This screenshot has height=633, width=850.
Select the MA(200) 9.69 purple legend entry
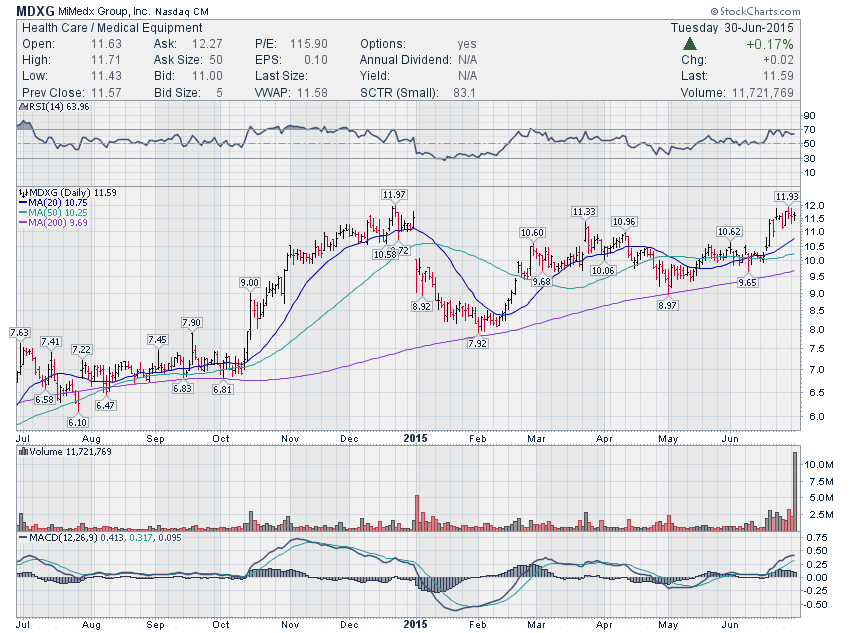coord(53,222)
